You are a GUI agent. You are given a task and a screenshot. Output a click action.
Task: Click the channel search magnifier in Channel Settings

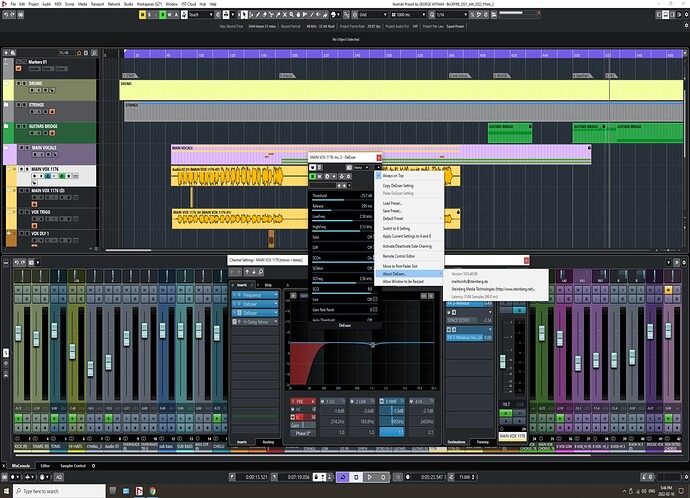coord(261,272)
